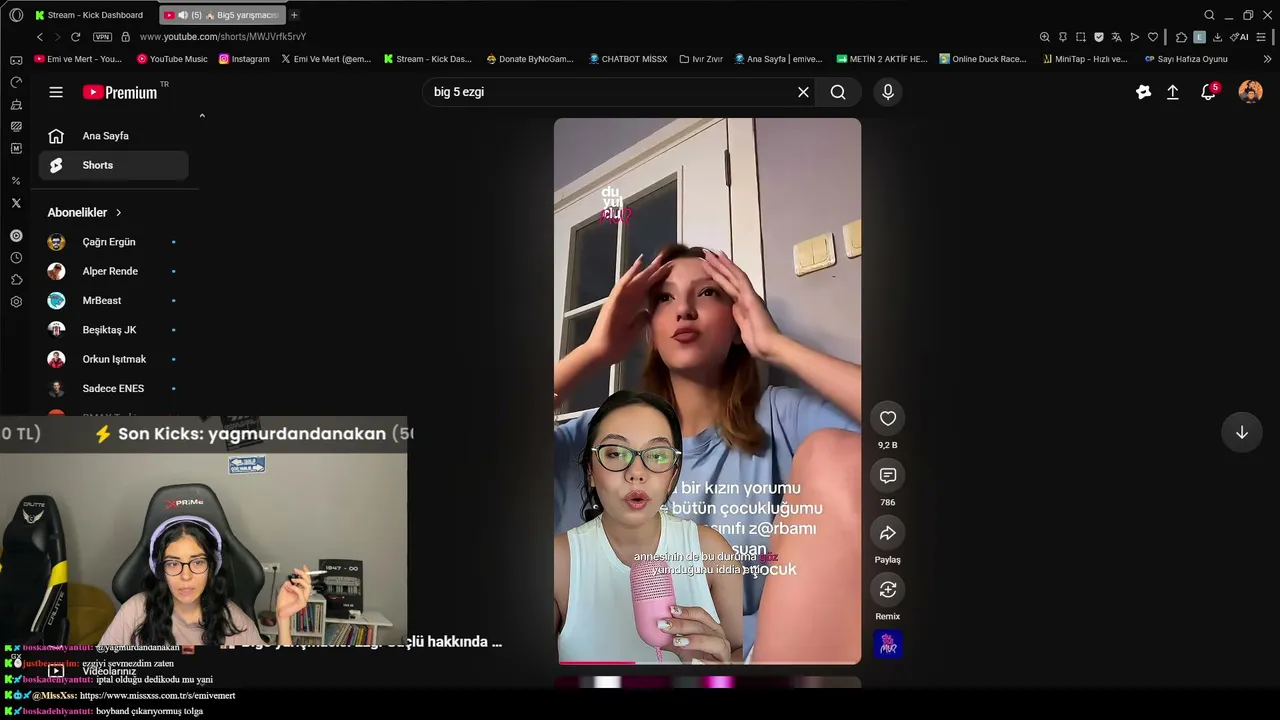The width and height of the screenshot is (1280, 720).
Task: Open the Emi Ve Mert X bookmark
Action: (x=326, y=59)
